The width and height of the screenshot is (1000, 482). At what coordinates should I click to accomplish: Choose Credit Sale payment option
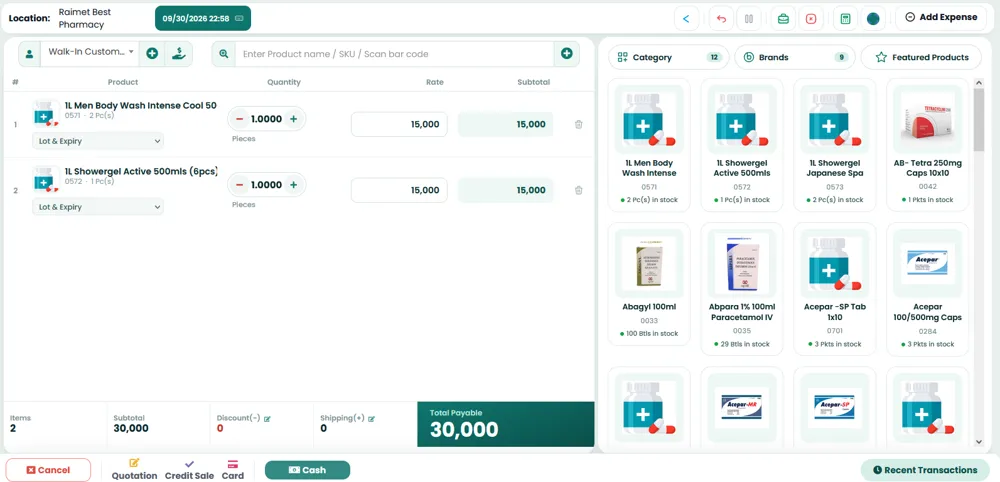coord(189,470)
